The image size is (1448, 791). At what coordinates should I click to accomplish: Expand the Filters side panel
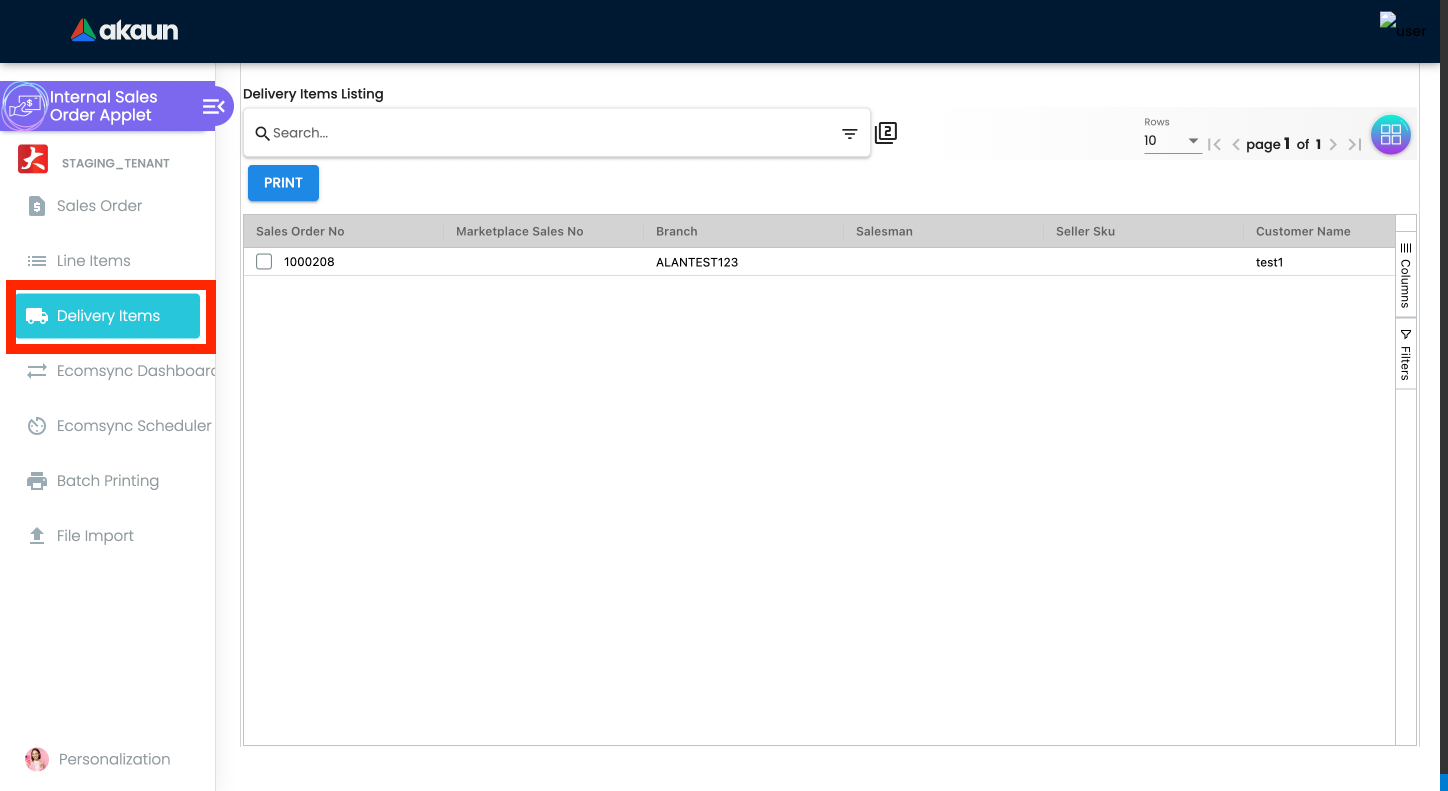[x=1405, y=354]
